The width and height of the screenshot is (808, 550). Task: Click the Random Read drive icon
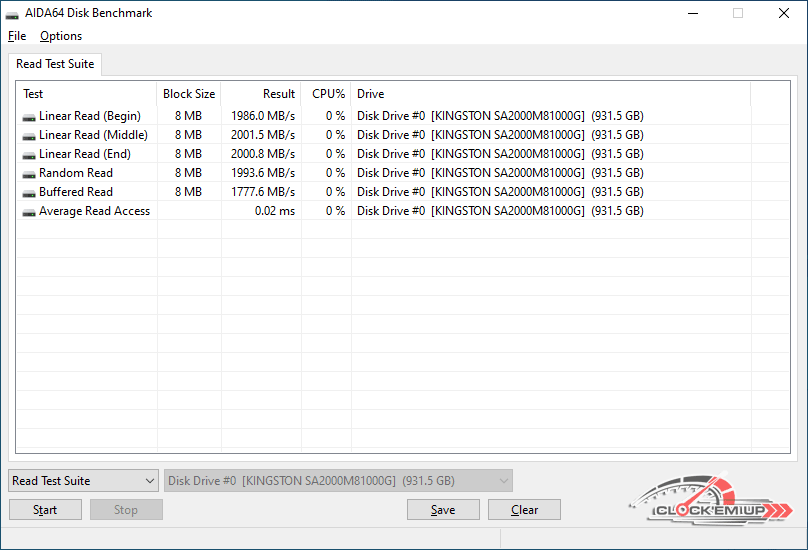pos(29,173)
